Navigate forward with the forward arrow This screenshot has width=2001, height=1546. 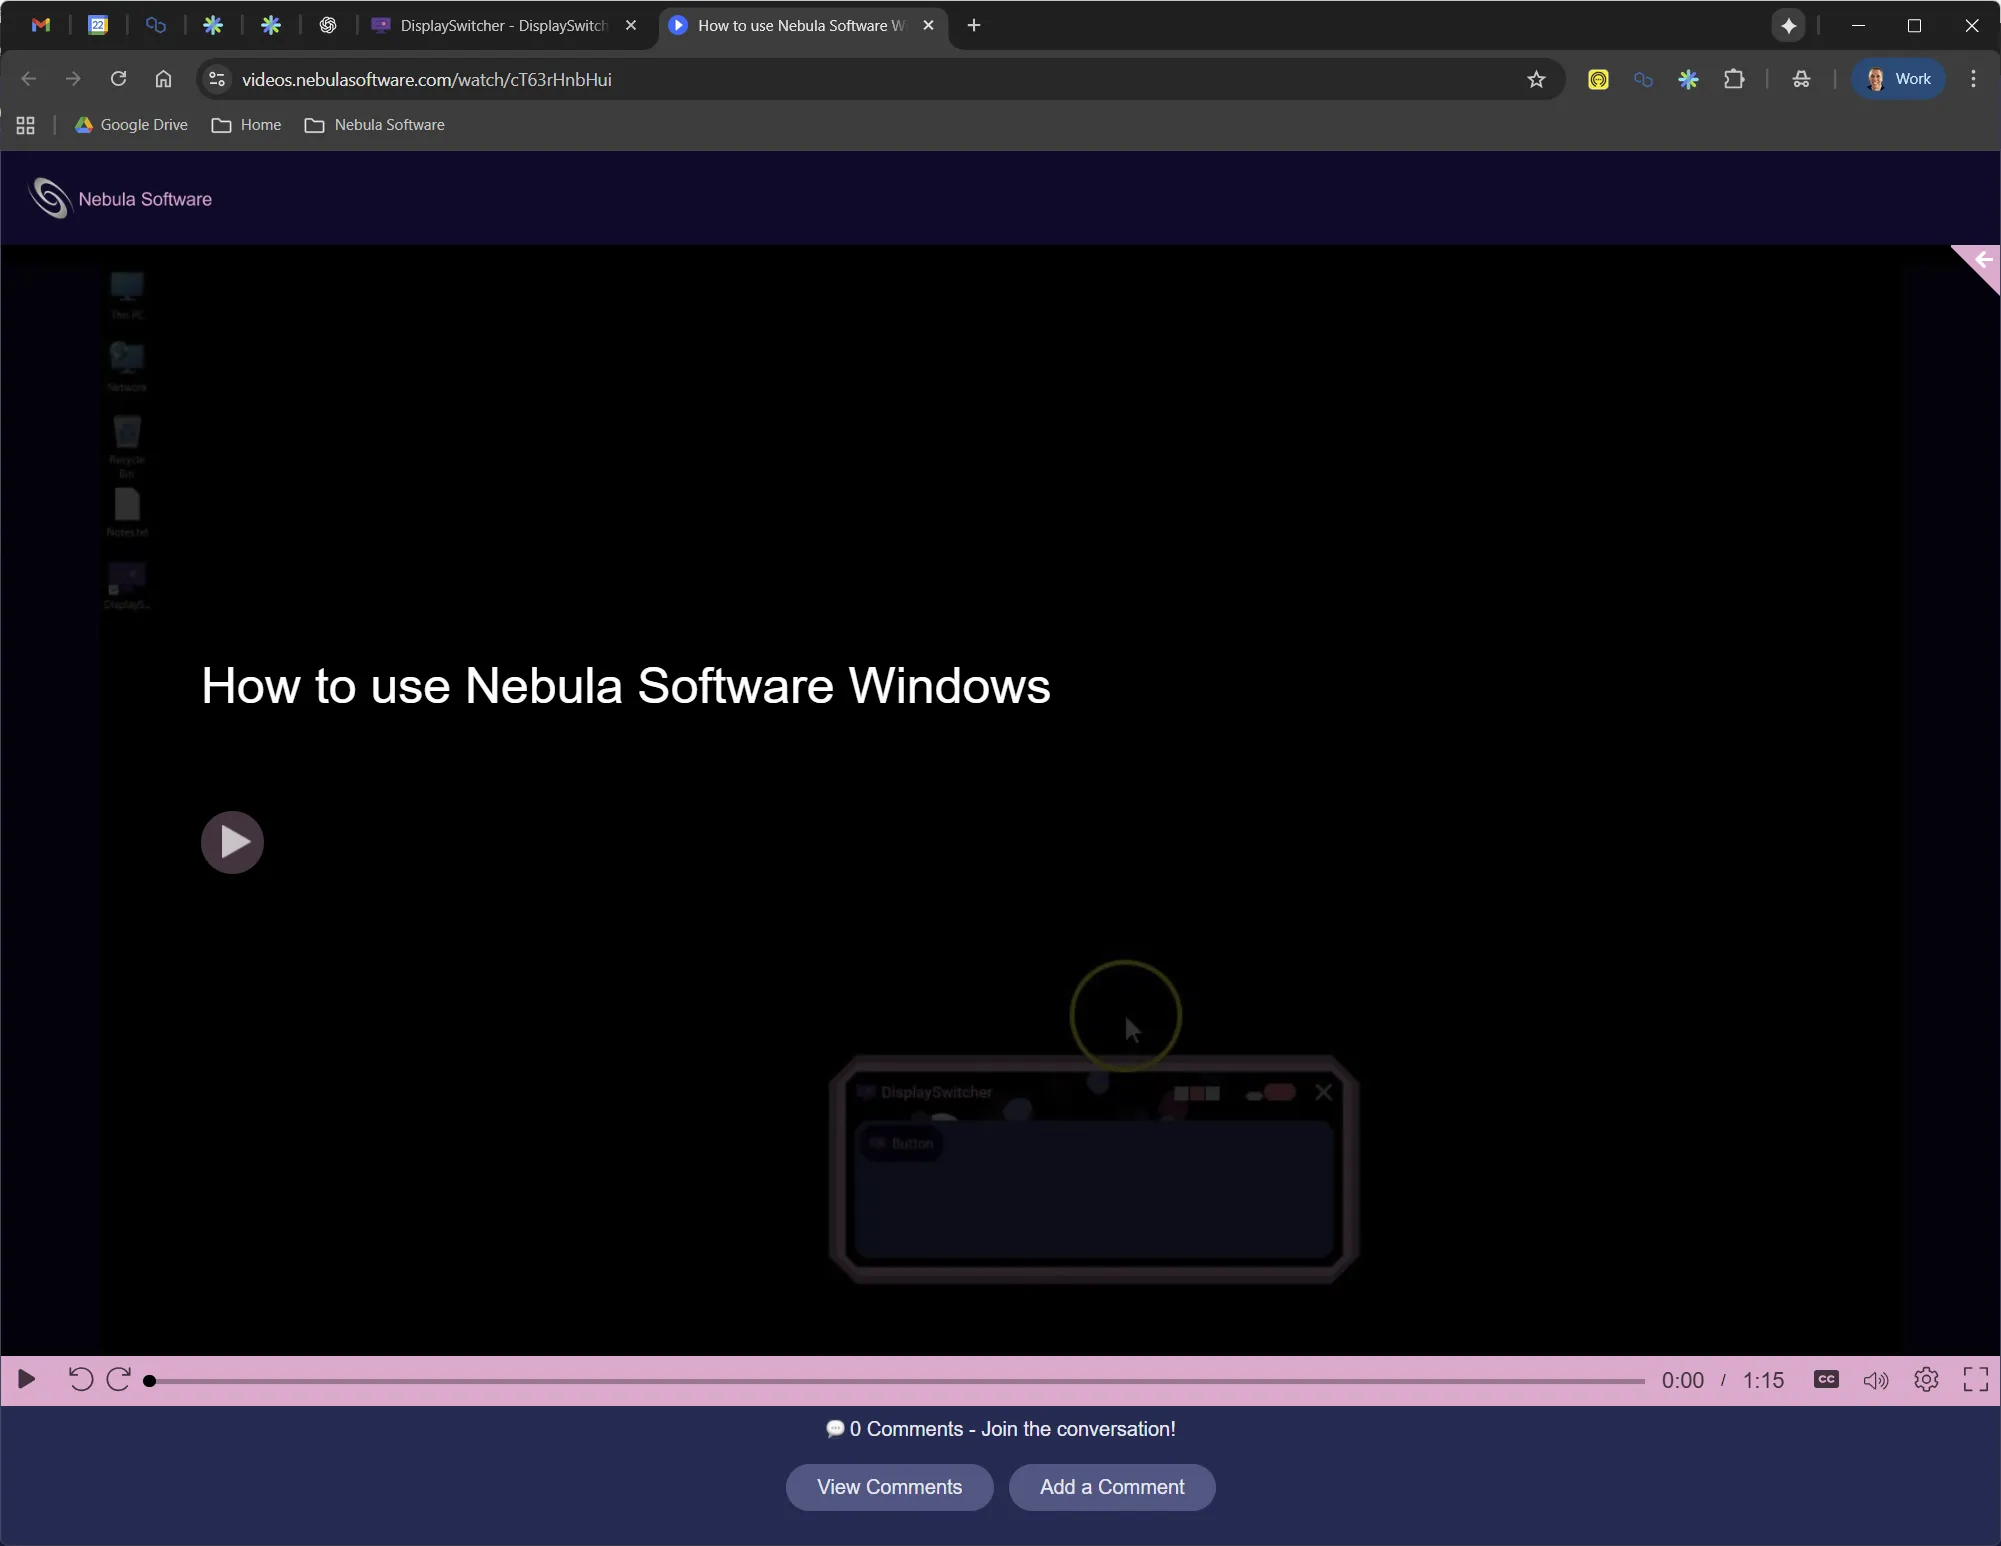73,79
